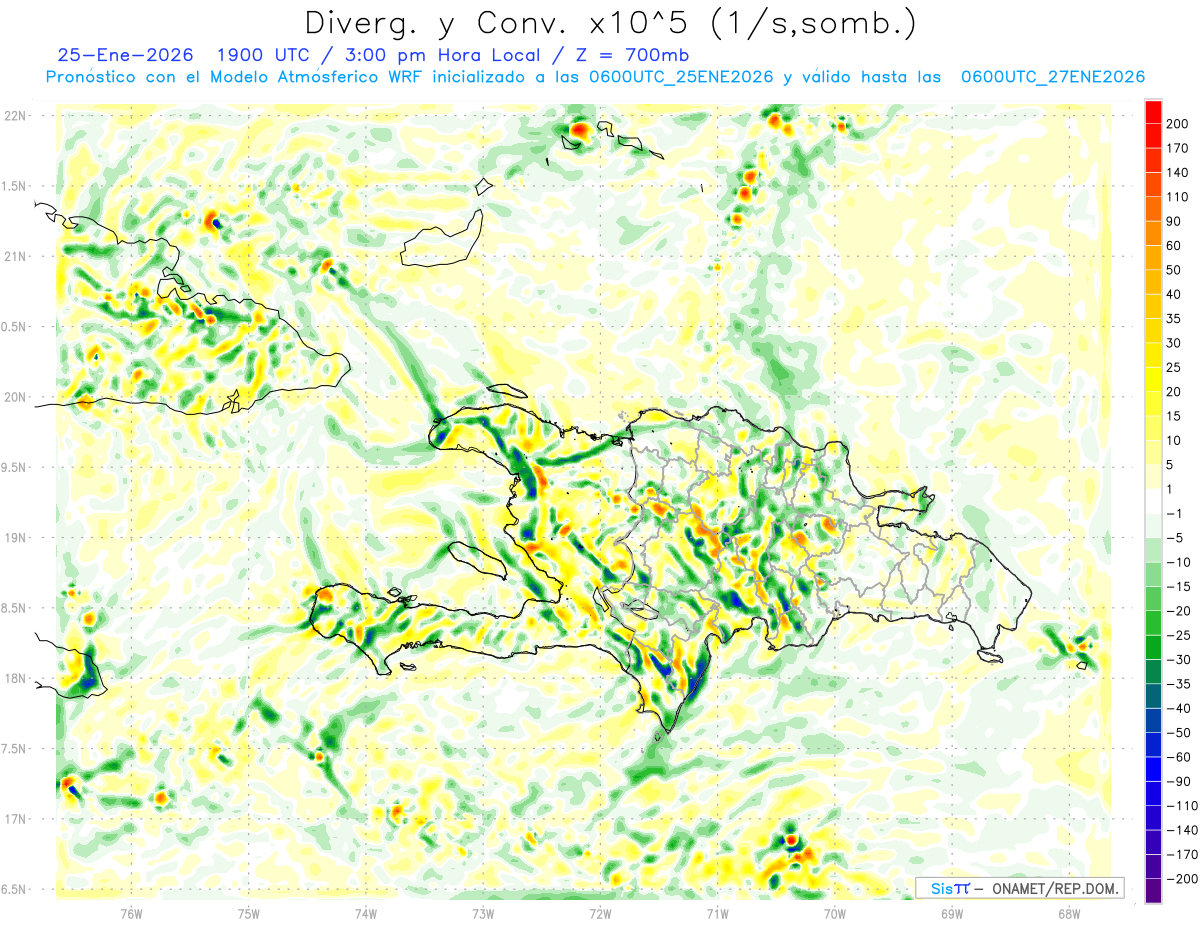The image size is (1200, 927).
Task: Click the "19N" latitude label
Action: point(15,538)
